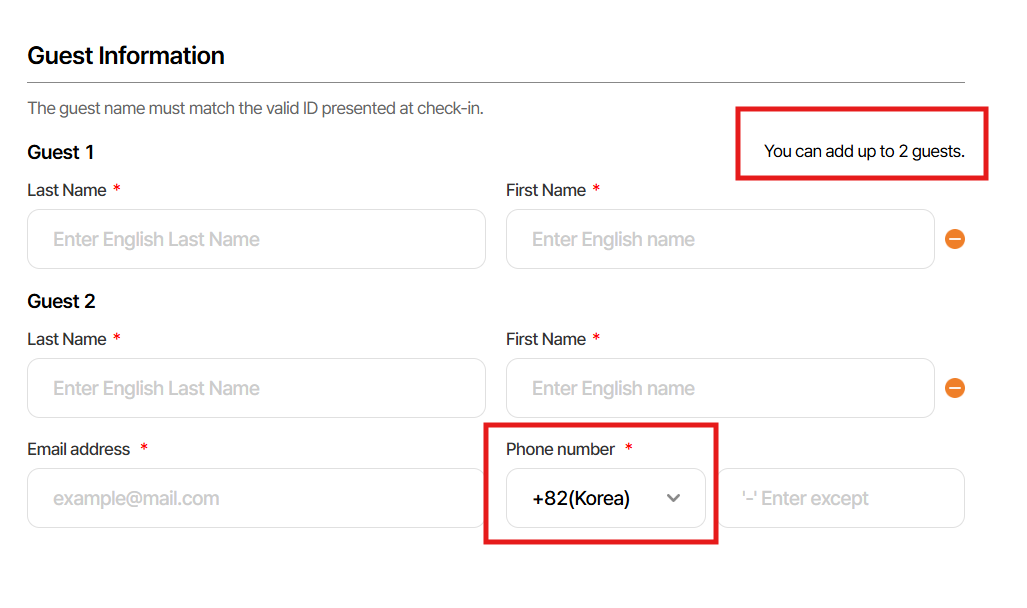Click the Email address input box

click(256, 498)
